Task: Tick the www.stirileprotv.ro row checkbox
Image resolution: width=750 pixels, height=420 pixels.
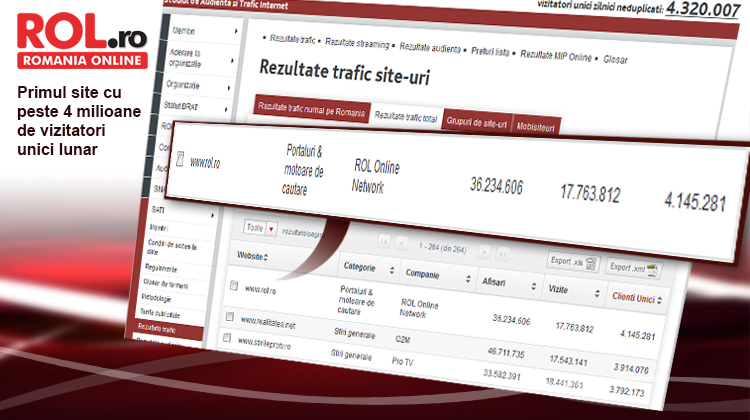Action: click(227, 338)
